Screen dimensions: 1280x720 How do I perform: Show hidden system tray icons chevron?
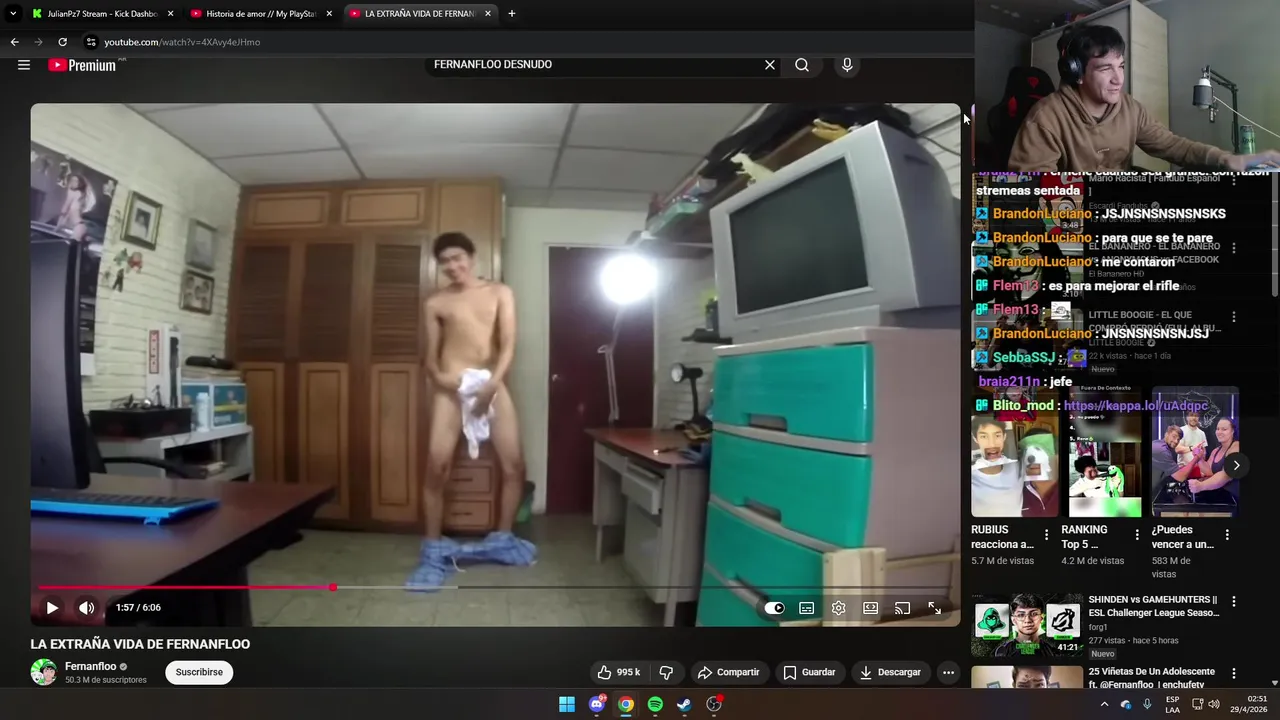tap(1104, 704)
